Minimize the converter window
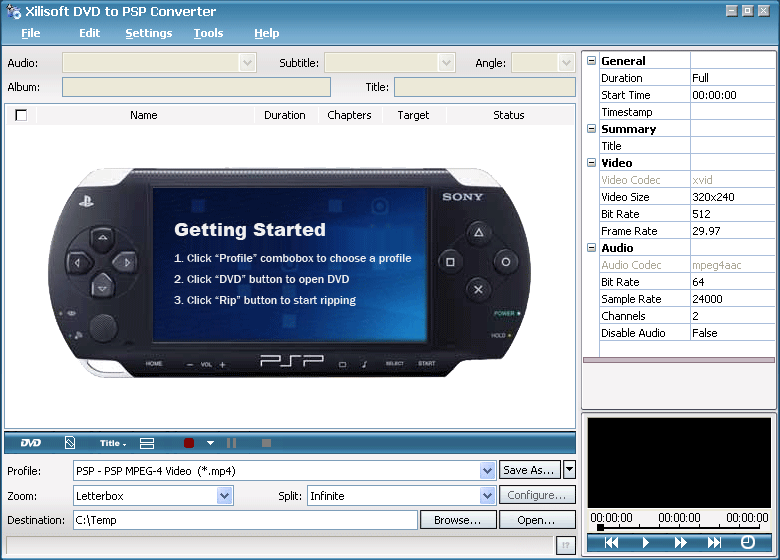The height and width of the screenshot is (560, 780). [x=731, y=10]
